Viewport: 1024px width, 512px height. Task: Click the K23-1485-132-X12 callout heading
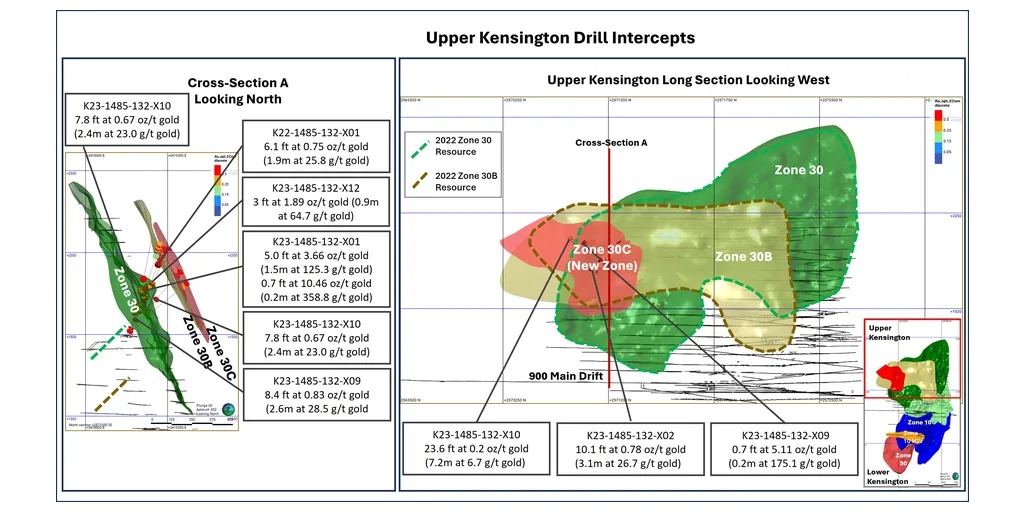coord(315,188)
